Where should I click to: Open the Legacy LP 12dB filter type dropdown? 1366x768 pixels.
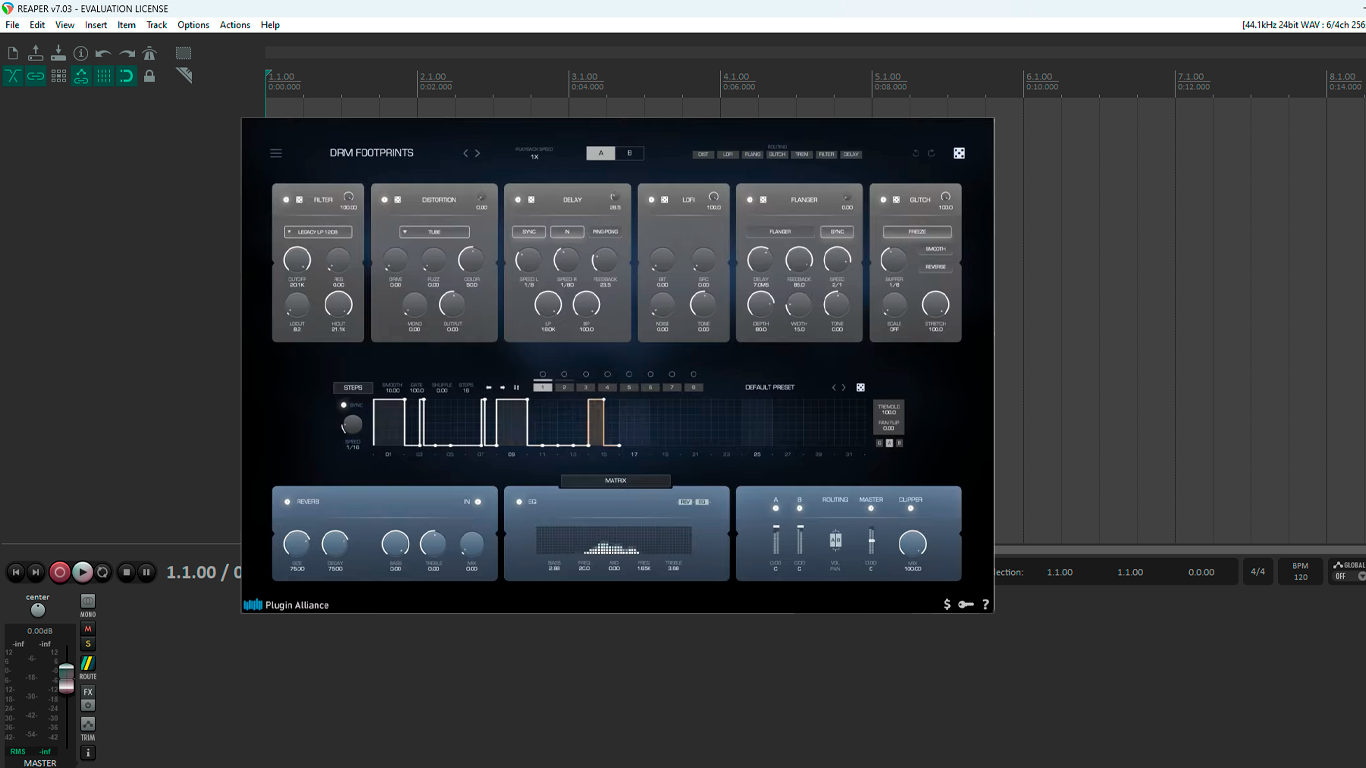[318, 232]
